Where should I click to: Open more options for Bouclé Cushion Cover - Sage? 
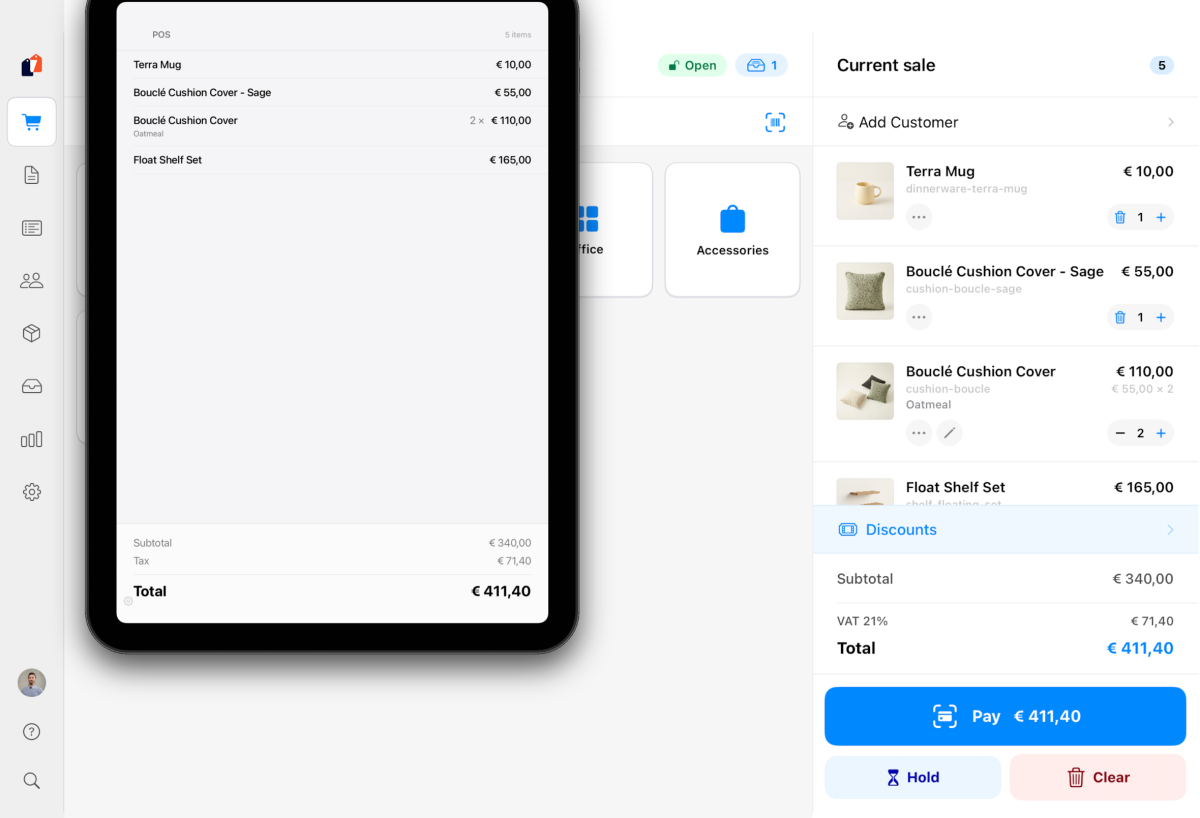pos(919,317)
